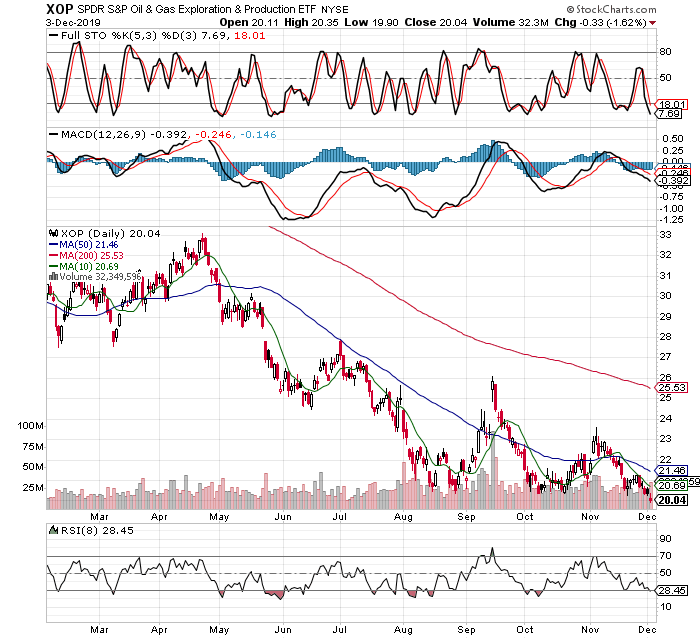Click the RSI(8) 28.45 legend label

97,530
